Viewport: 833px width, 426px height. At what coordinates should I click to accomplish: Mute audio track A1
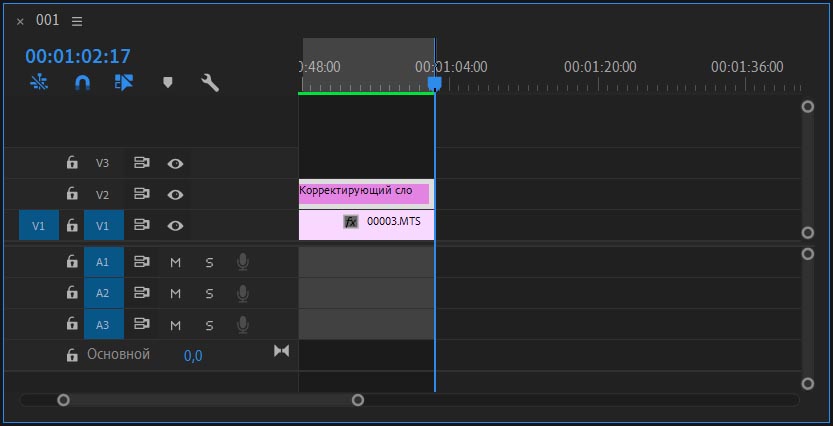[175, 262]
